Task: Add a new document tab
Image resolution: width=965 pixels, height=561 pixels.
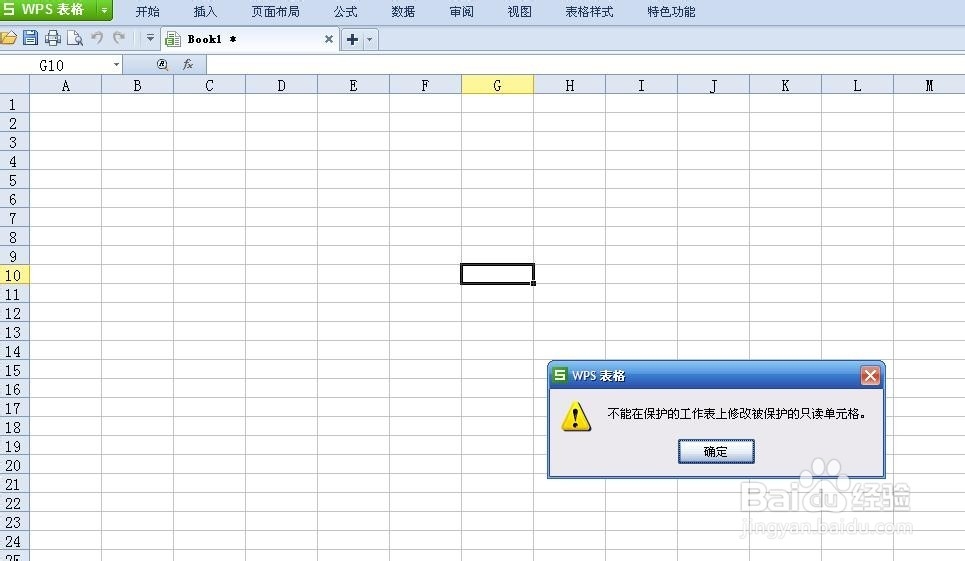Action: pyautogui.click(x=353, y=39)
